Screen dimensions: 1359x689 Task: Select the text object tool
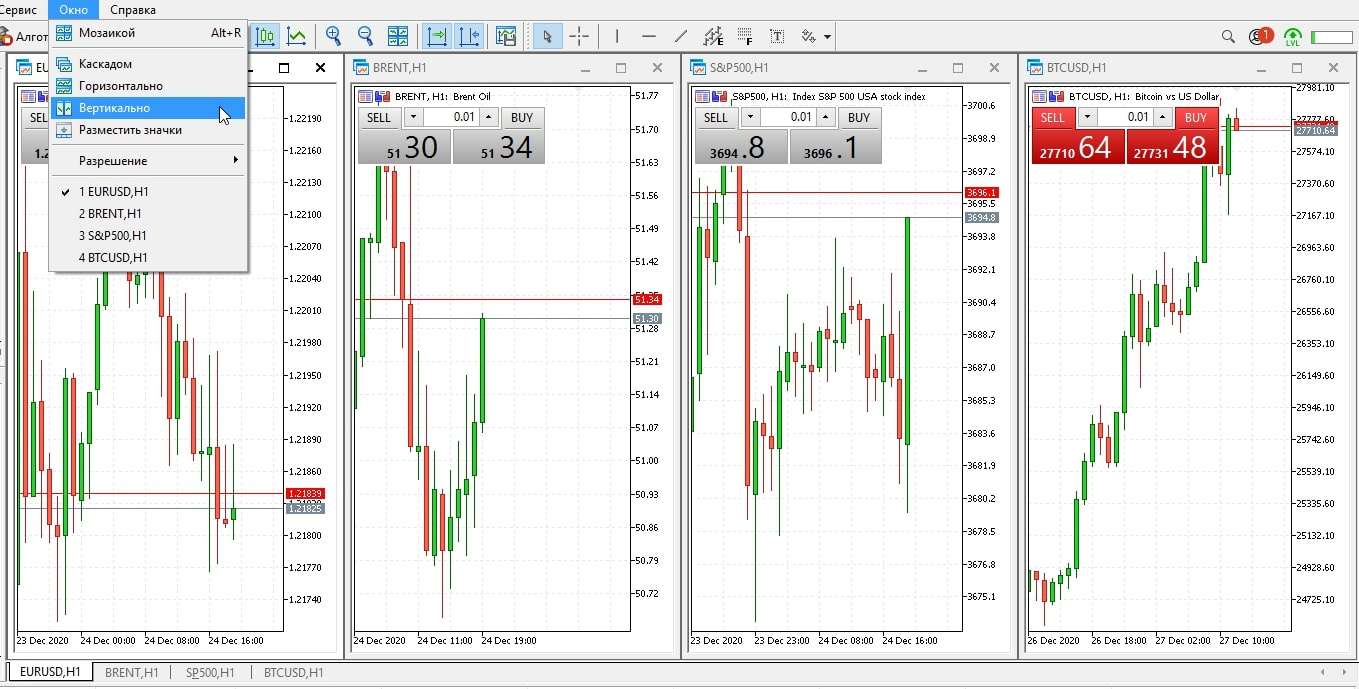pos(777,37)
